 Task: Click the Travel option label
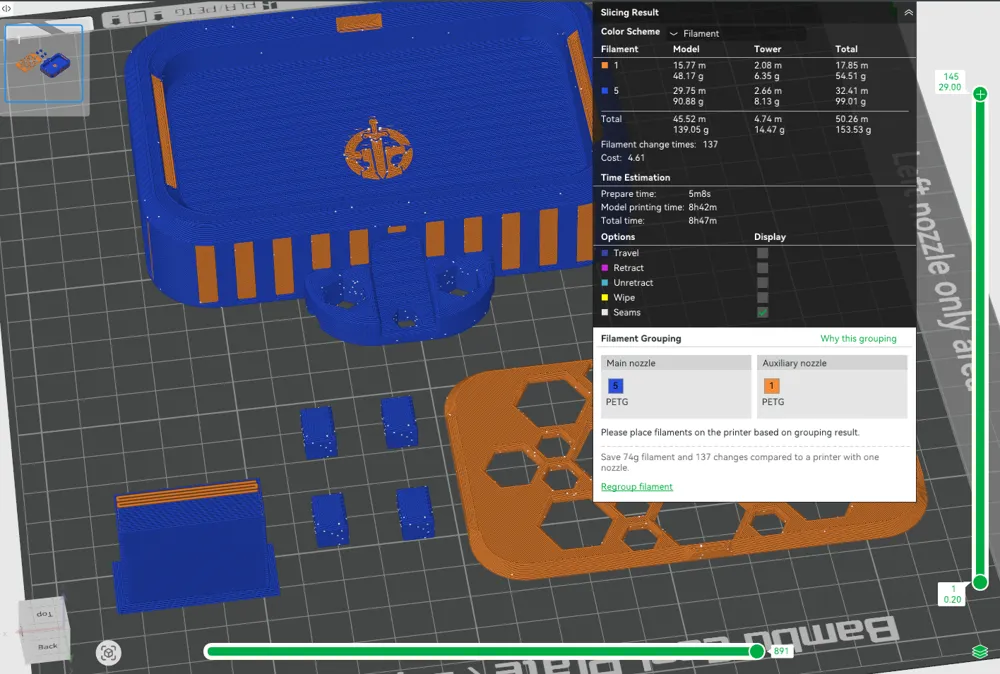626,253
